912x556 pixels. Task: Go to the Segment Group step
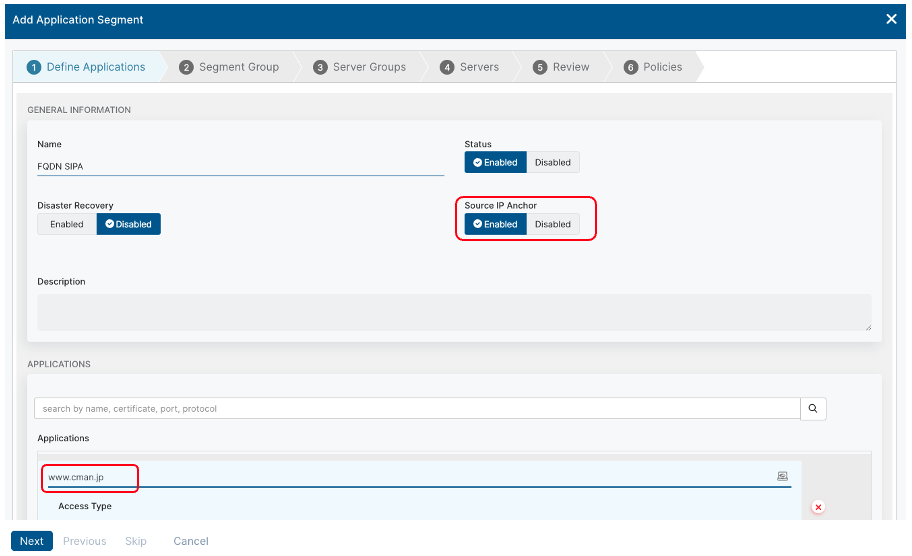(x=229, y=67)
